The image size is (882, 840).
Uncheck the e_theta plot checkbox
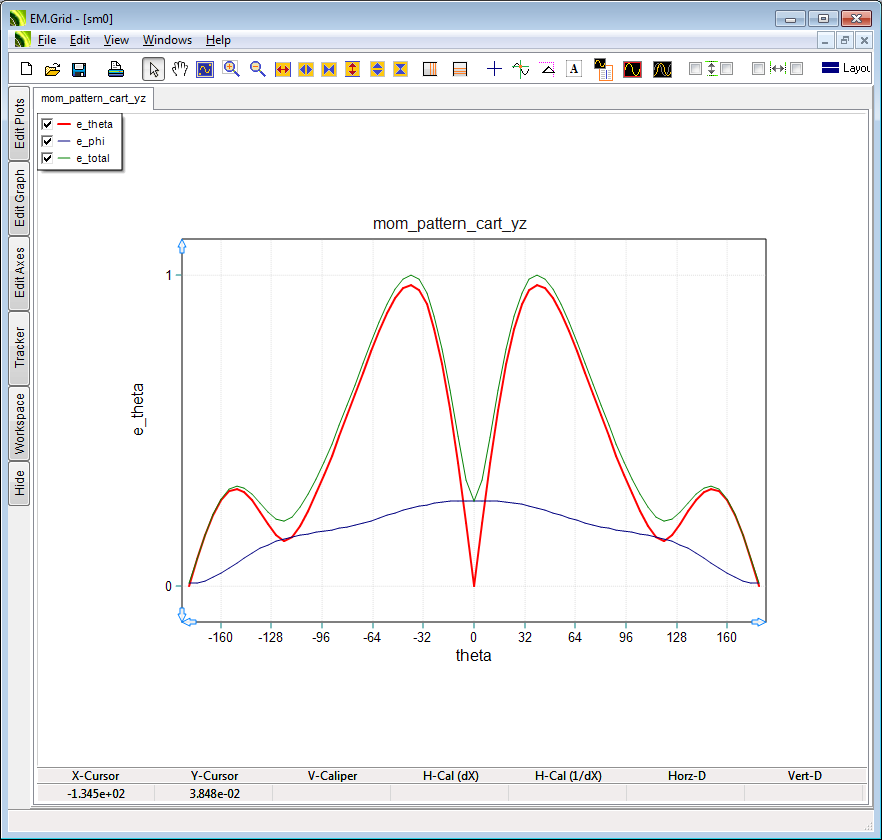[47, 124]
